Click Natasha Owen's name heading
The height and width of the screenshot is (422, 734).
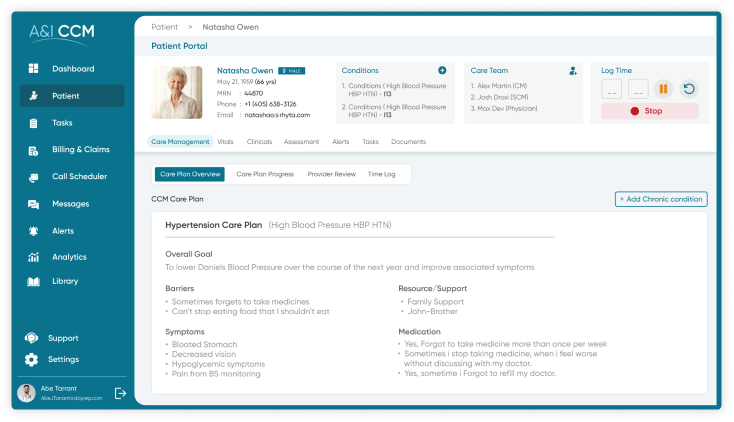point(245,71)
